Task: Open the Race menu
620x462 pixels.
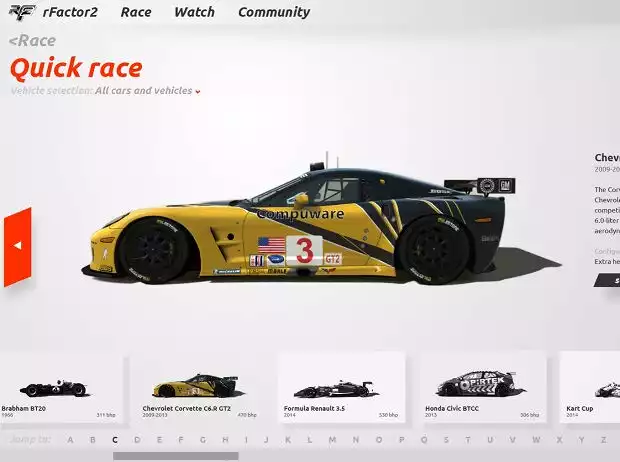Action: click(136, 12)
